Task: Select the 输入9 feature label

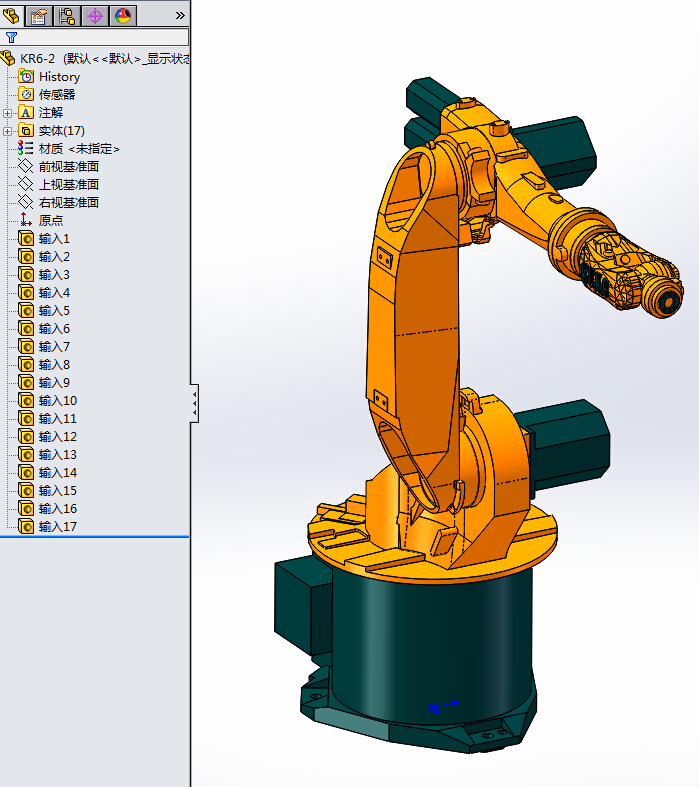Action: (54, 383)
